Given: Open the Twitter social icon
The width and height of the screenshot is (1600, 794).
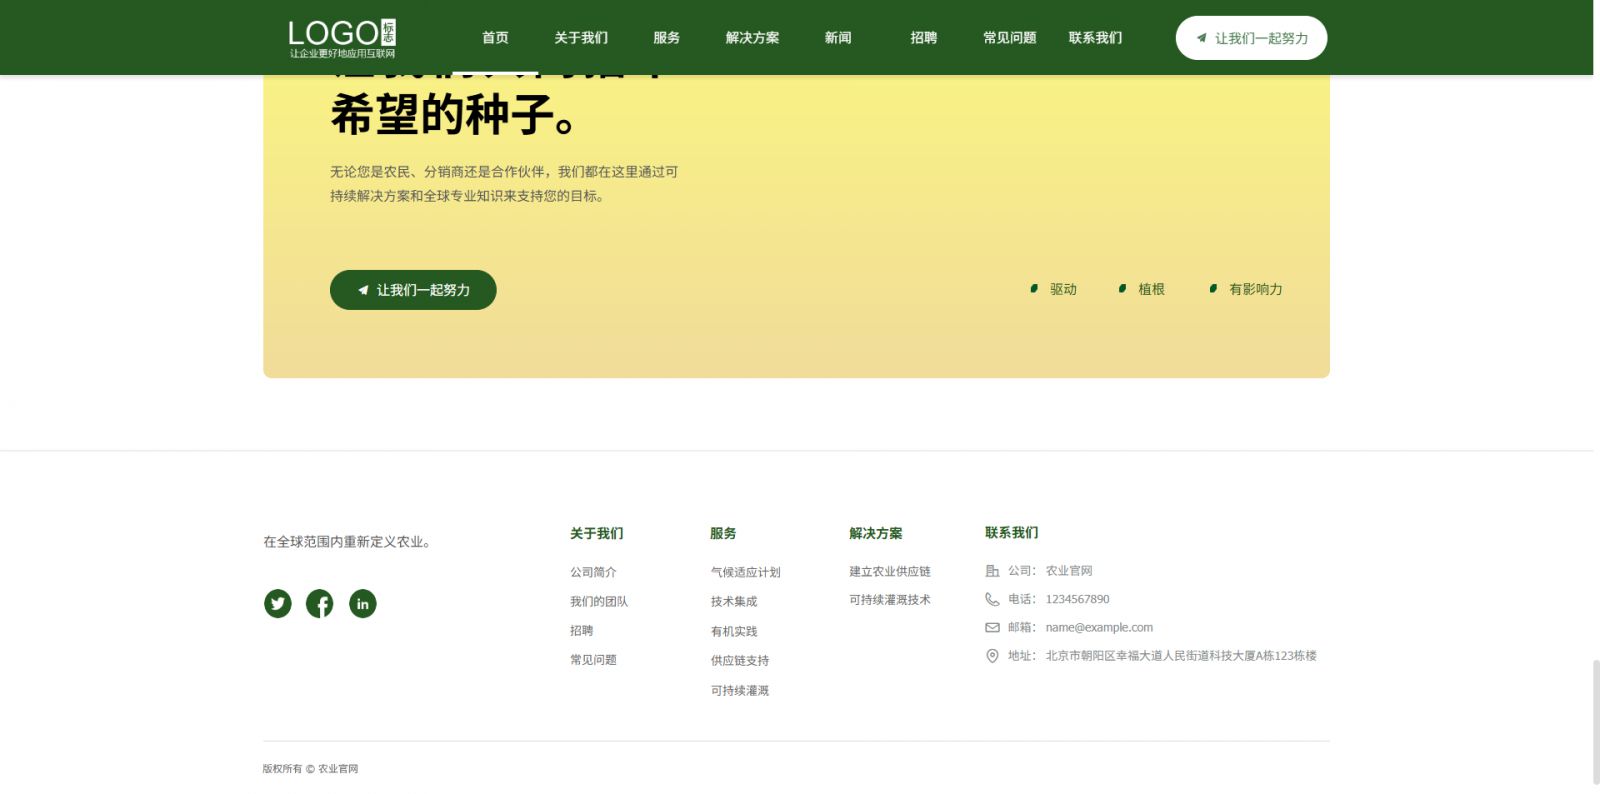Looking at the screenshot, I should [x=278, y=603].
